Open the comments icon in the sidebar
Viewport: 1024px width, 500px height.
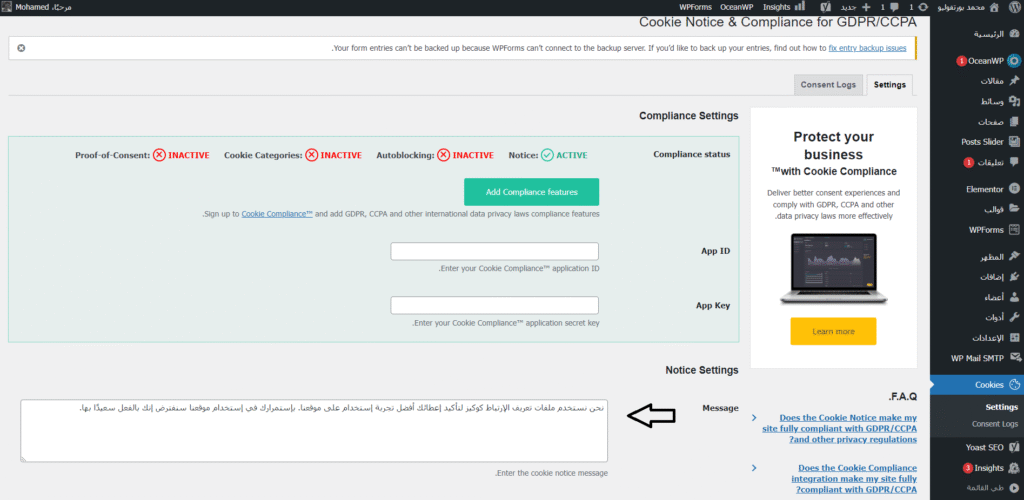pos(1014,161)
